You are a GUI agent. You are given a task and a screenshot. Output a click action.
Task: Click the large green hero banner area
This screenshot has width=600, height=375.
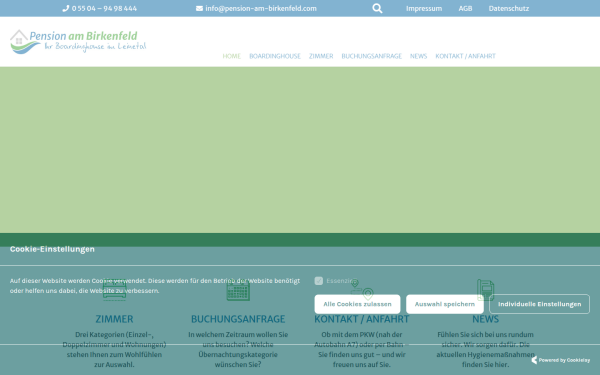300,150
